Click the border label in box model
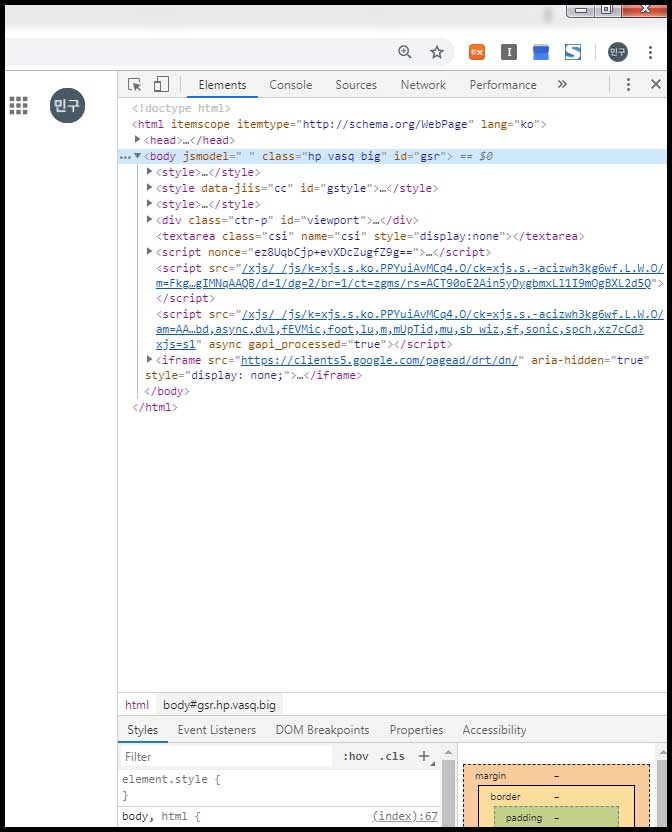This screenshot has width=672, height=832. point(505,796)
